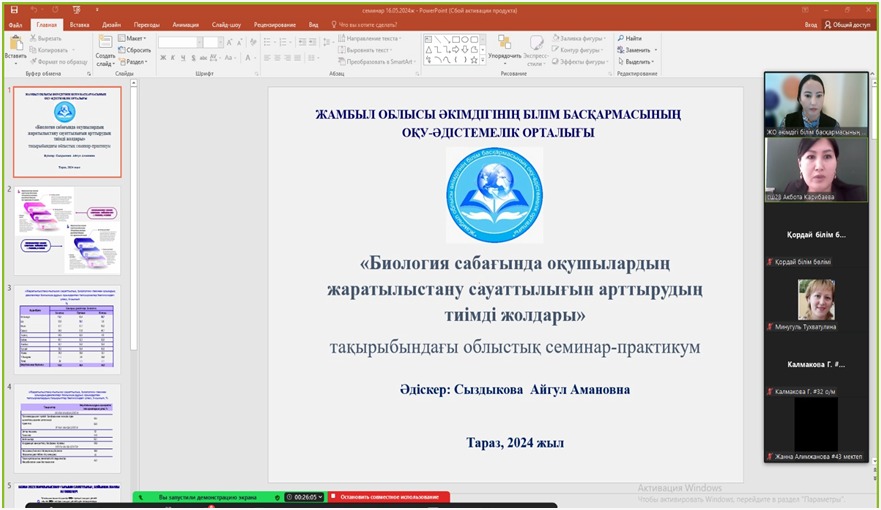Screen dimensions: 881x510
Task: Open font color A picker
Action: [x=248, y=58]
